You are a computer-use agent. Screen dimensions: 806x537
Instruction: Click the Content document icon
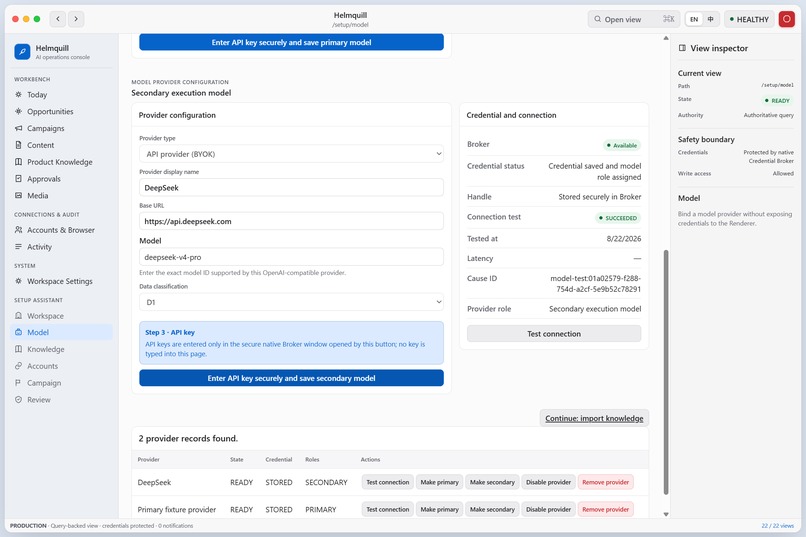tap(19, 145)
